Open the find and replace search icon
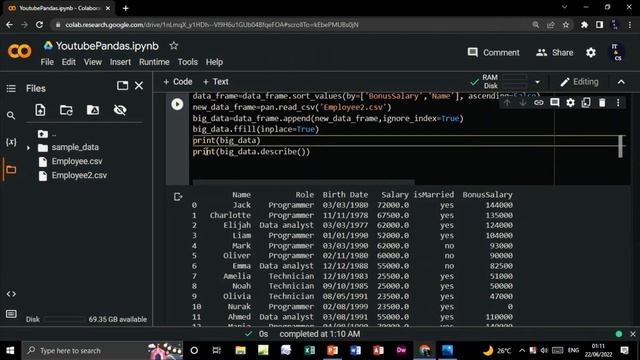The height and width of the screenshot is (360, 640). 11,116
